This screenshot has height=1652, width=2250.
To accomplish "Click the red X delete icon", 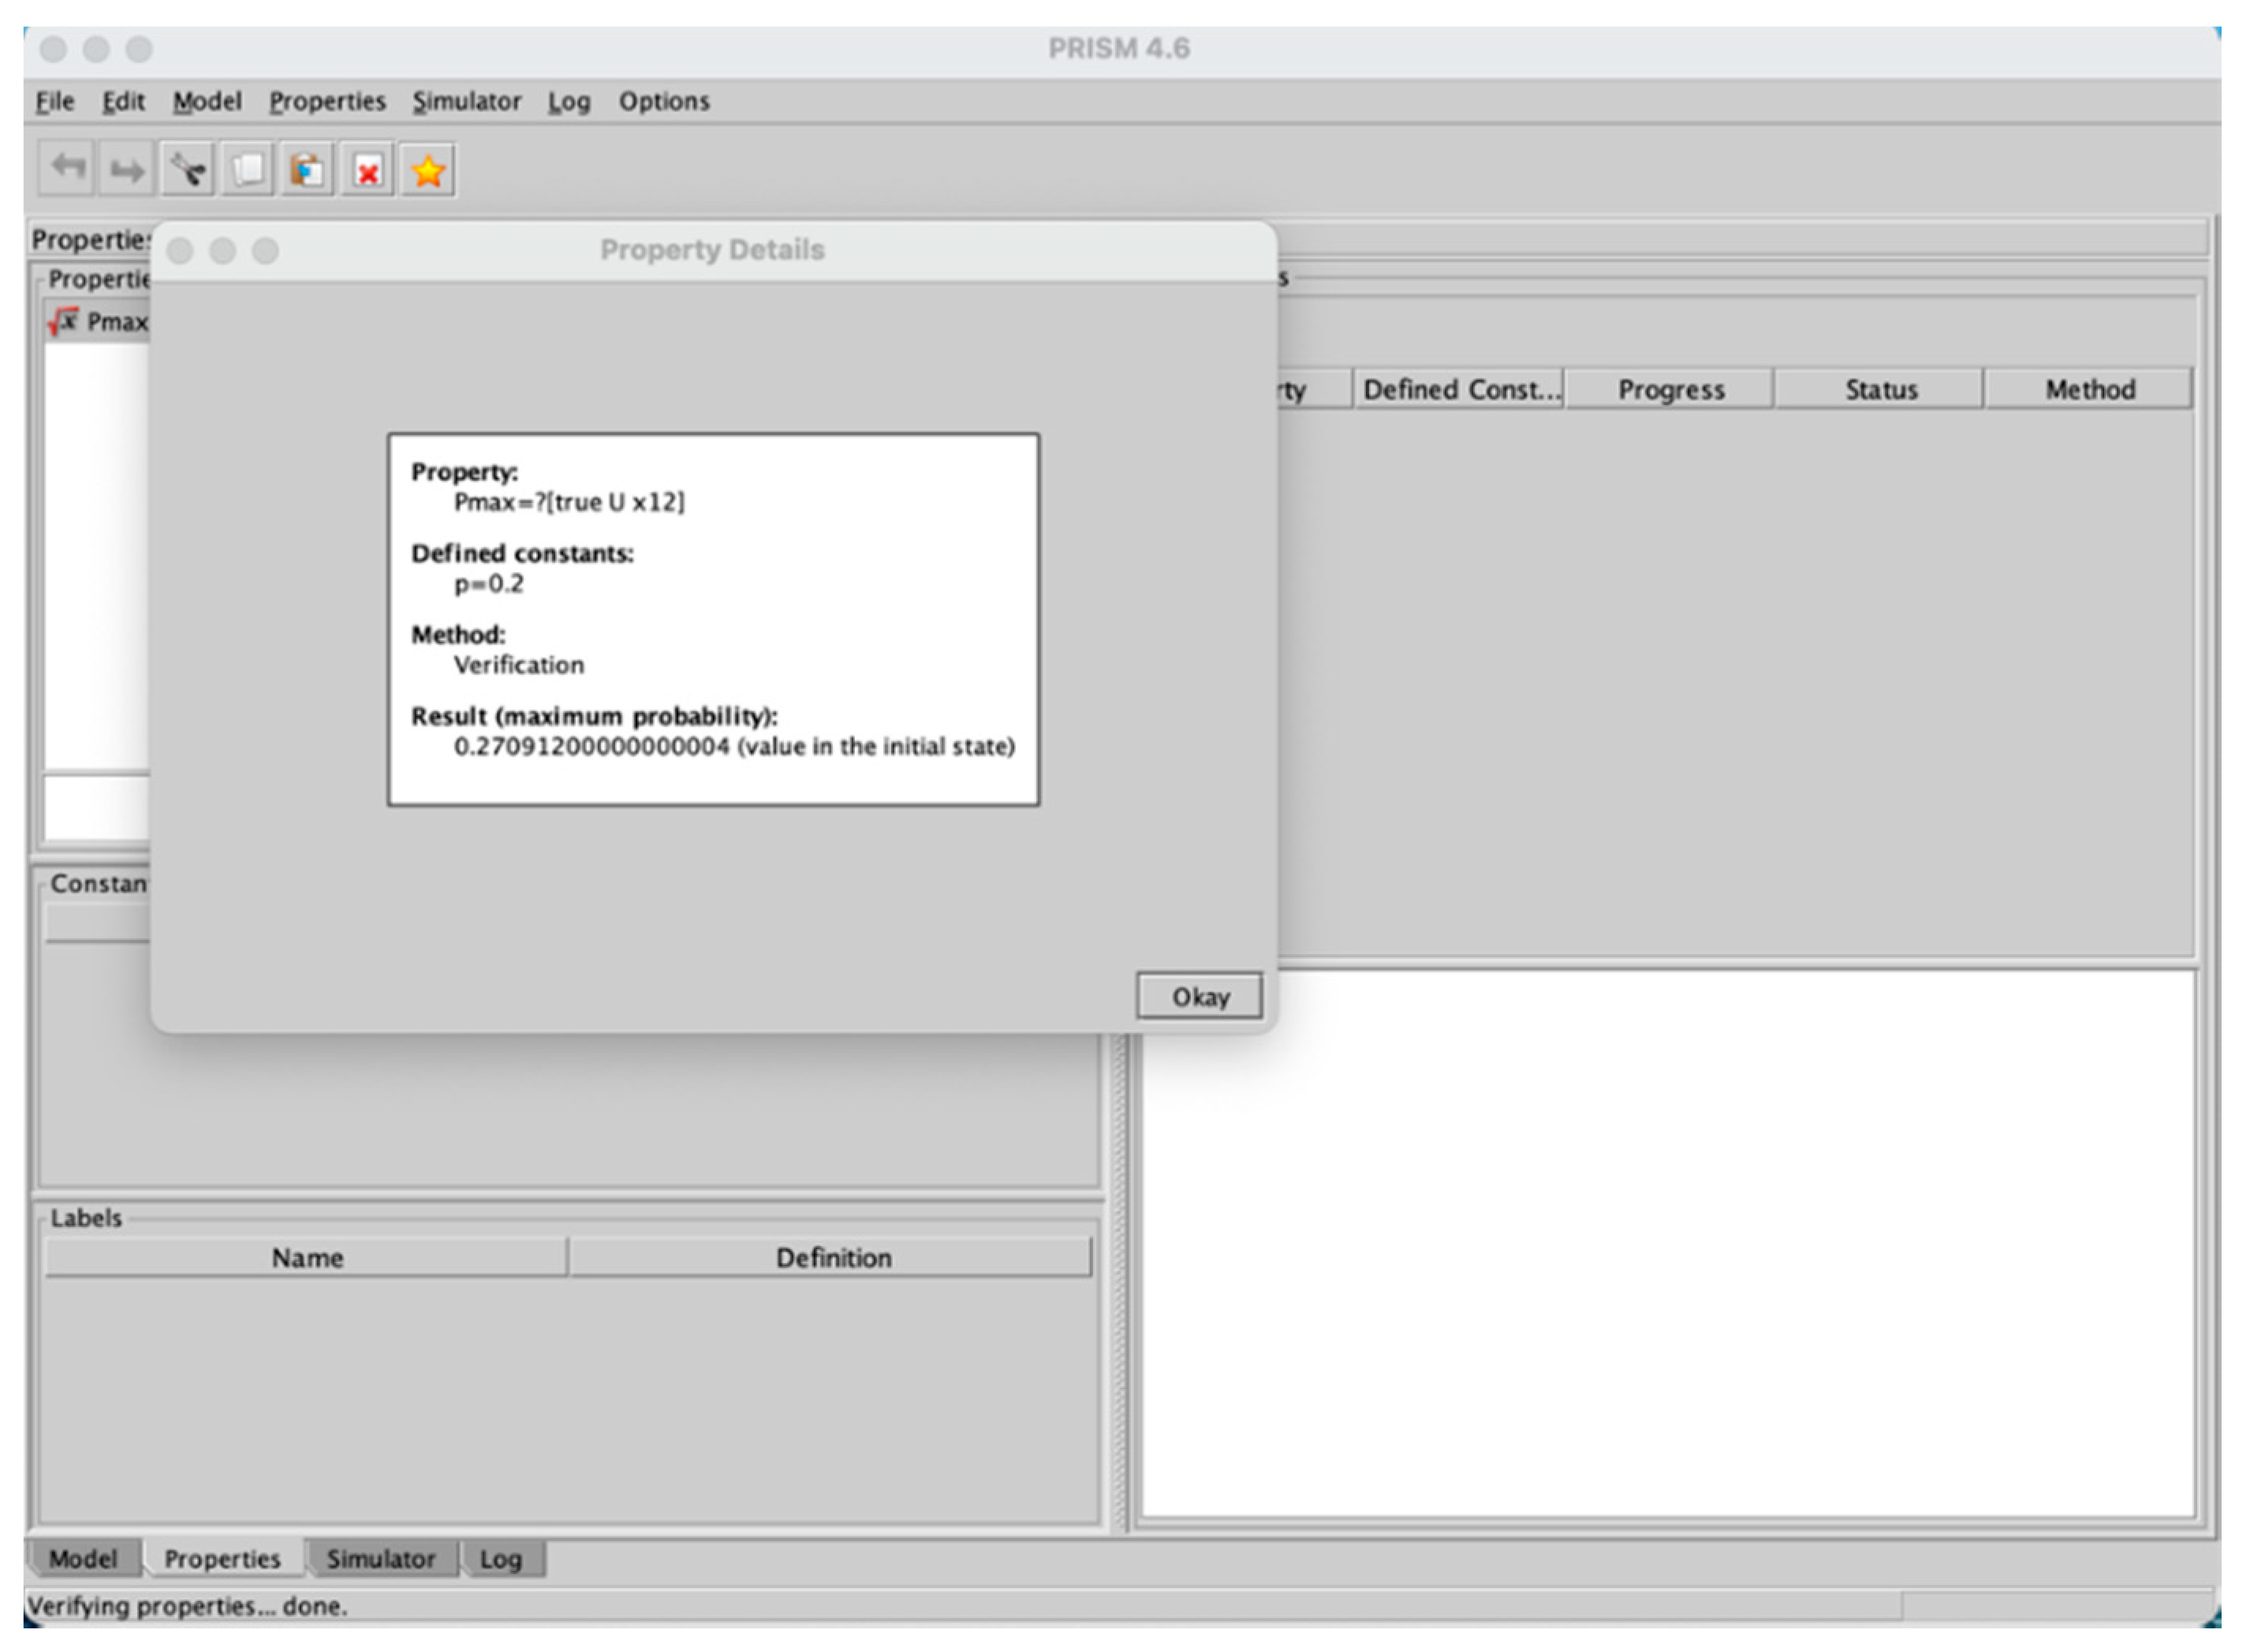I will 367,172.
